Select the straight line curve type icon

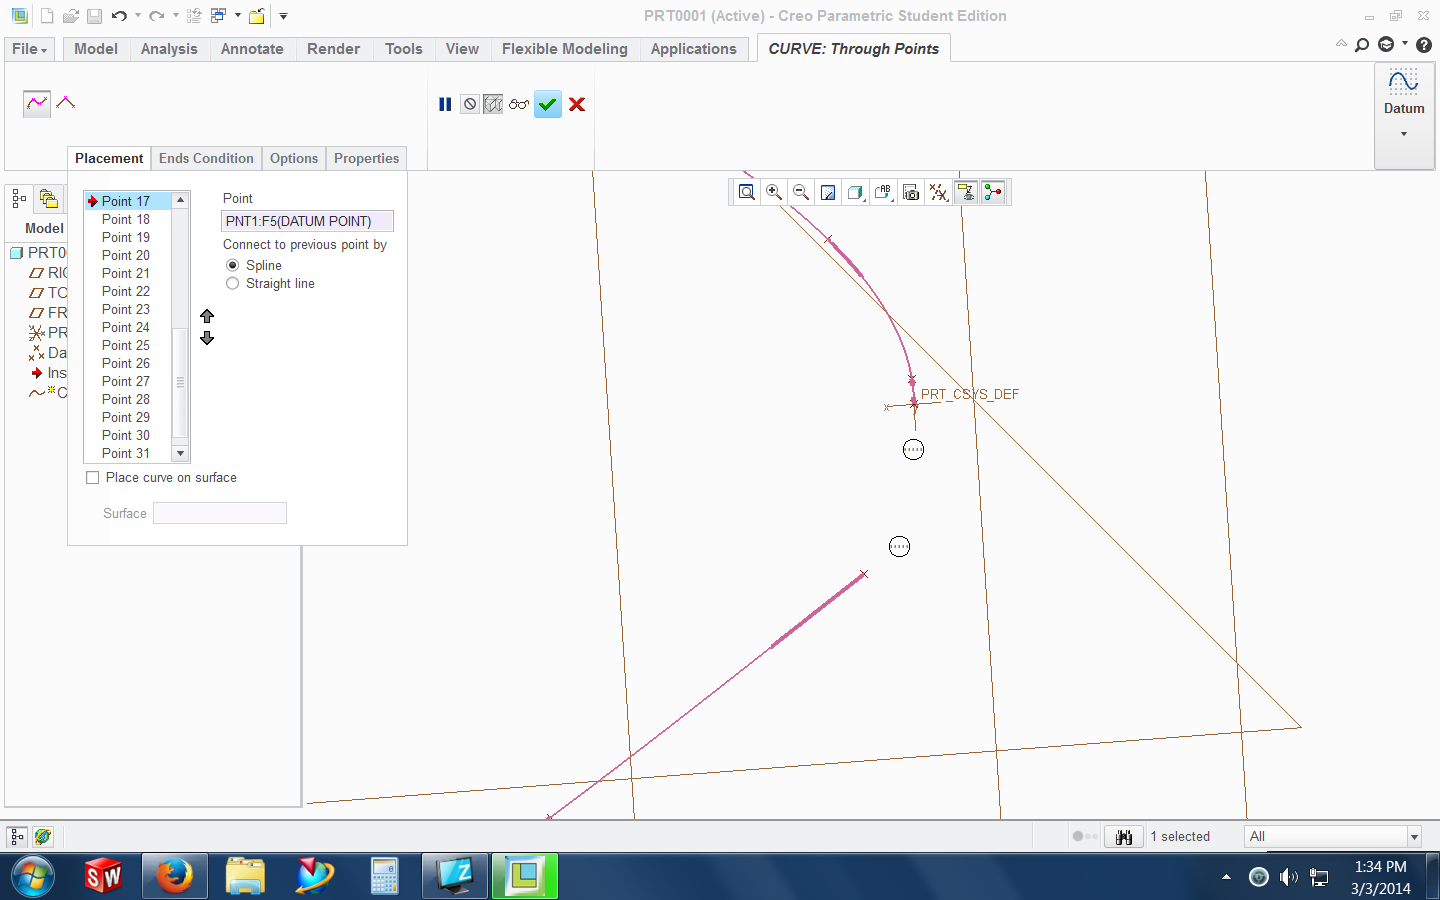click(66, 102)
